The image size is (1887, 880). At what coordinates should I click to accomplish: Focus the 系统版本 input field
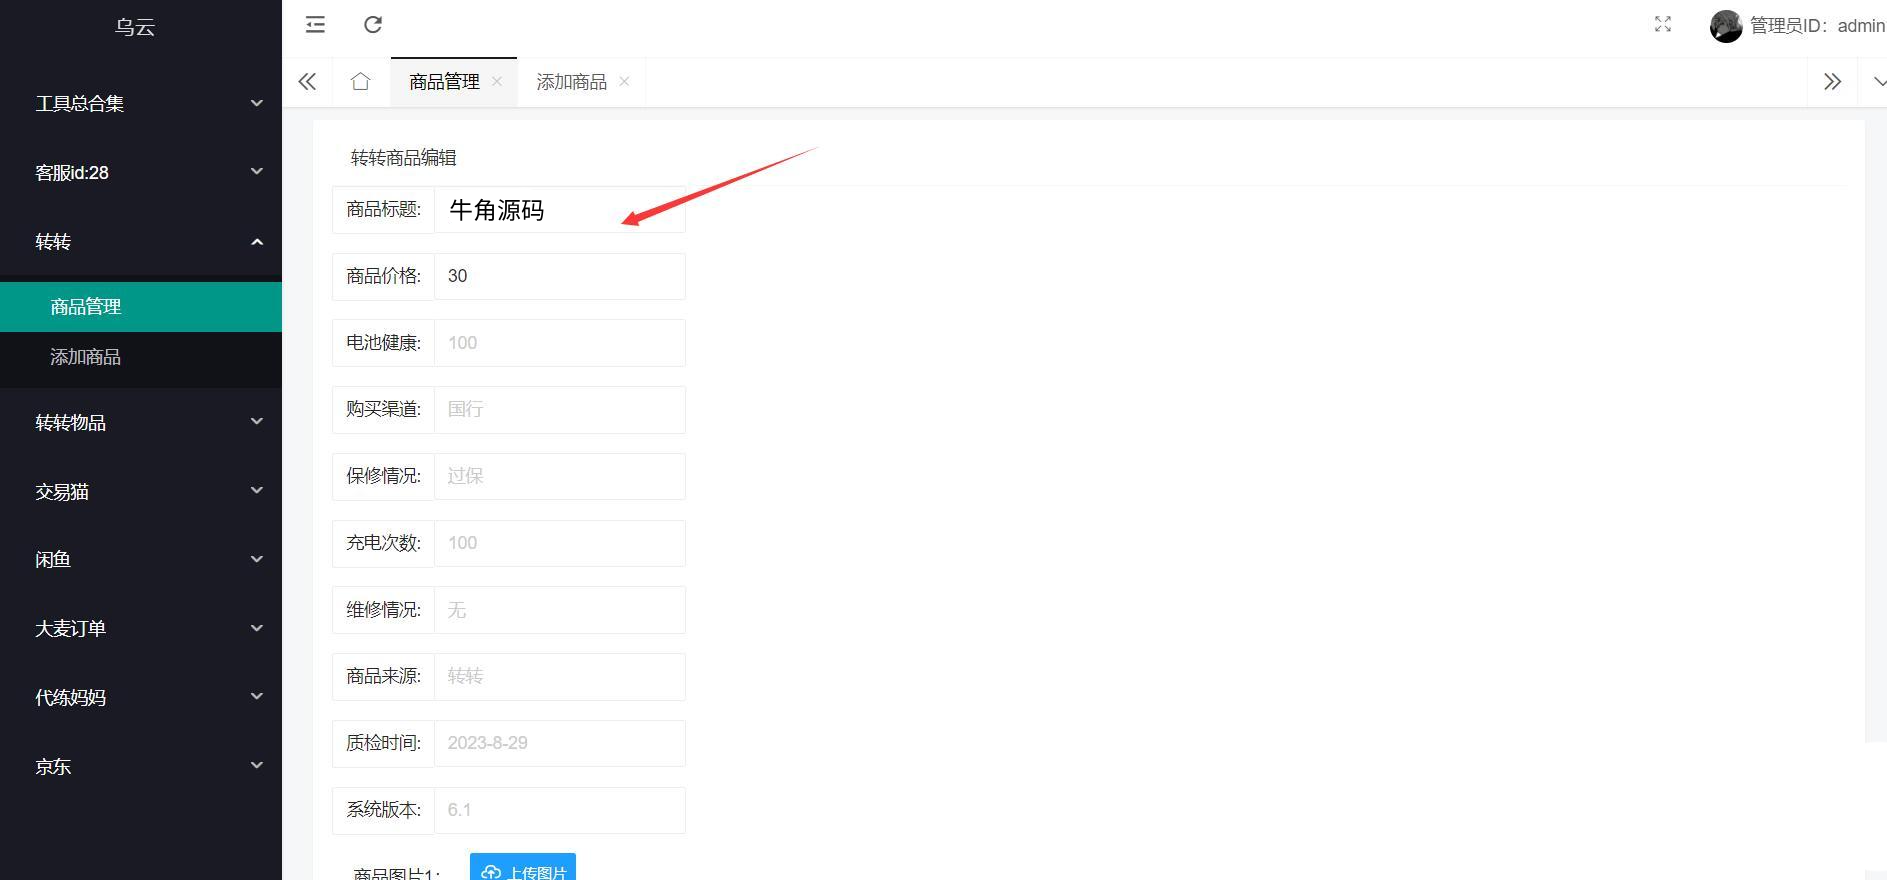pos(560,810)
